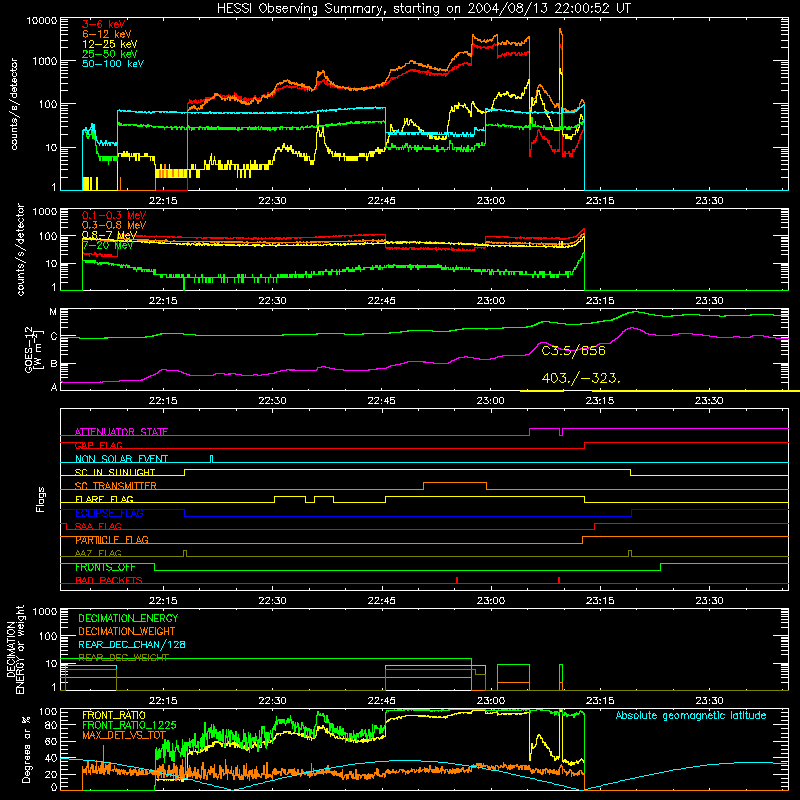Click the REAR_DEC_WEIGHT legend label
Screen dimensions: 800x800
pos(123,658)
